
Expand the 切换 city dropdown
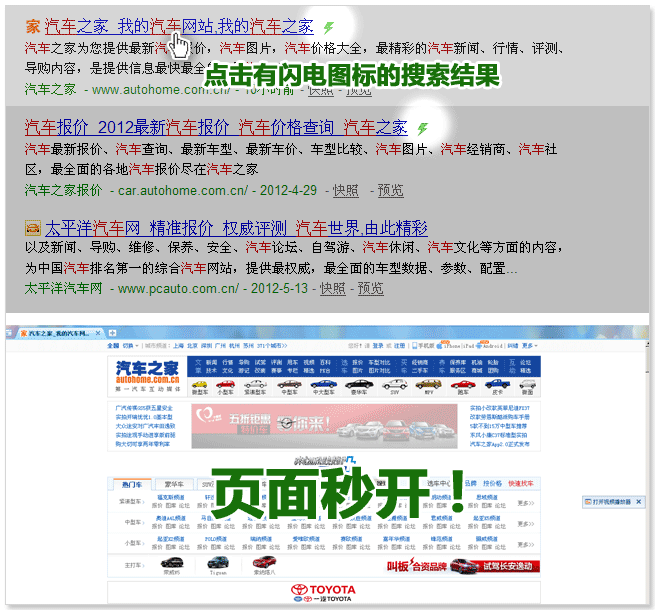click(130, 346)
